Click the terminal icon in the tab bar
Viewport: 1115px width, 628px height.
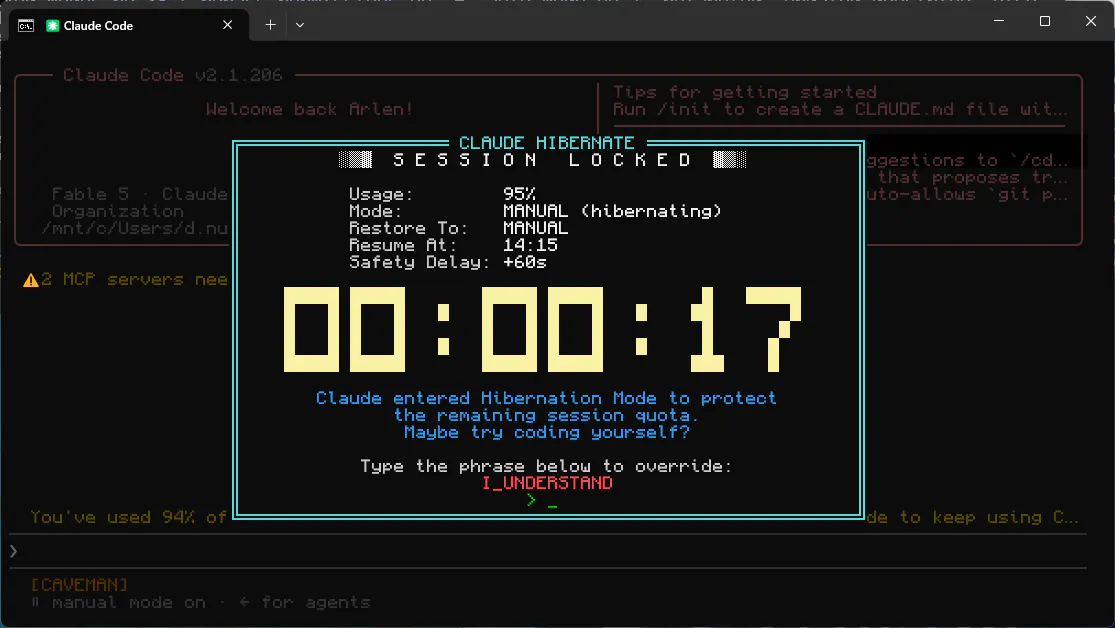(x=26, y=26)
